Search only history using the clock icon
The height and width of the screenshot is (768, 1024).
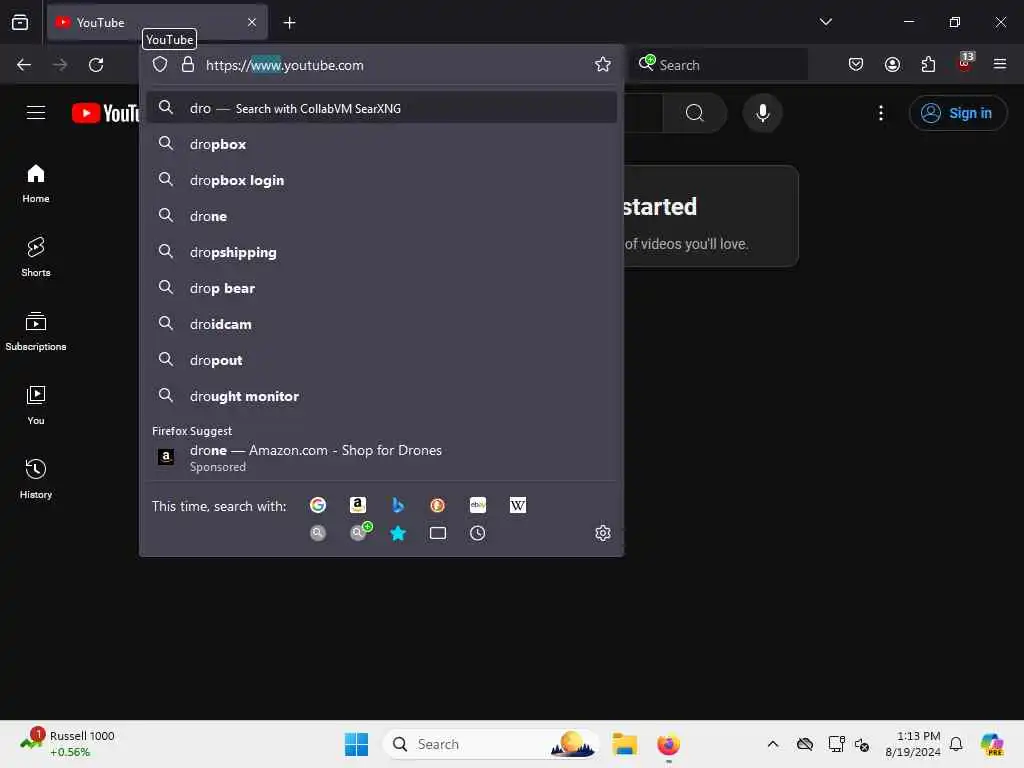477,534
